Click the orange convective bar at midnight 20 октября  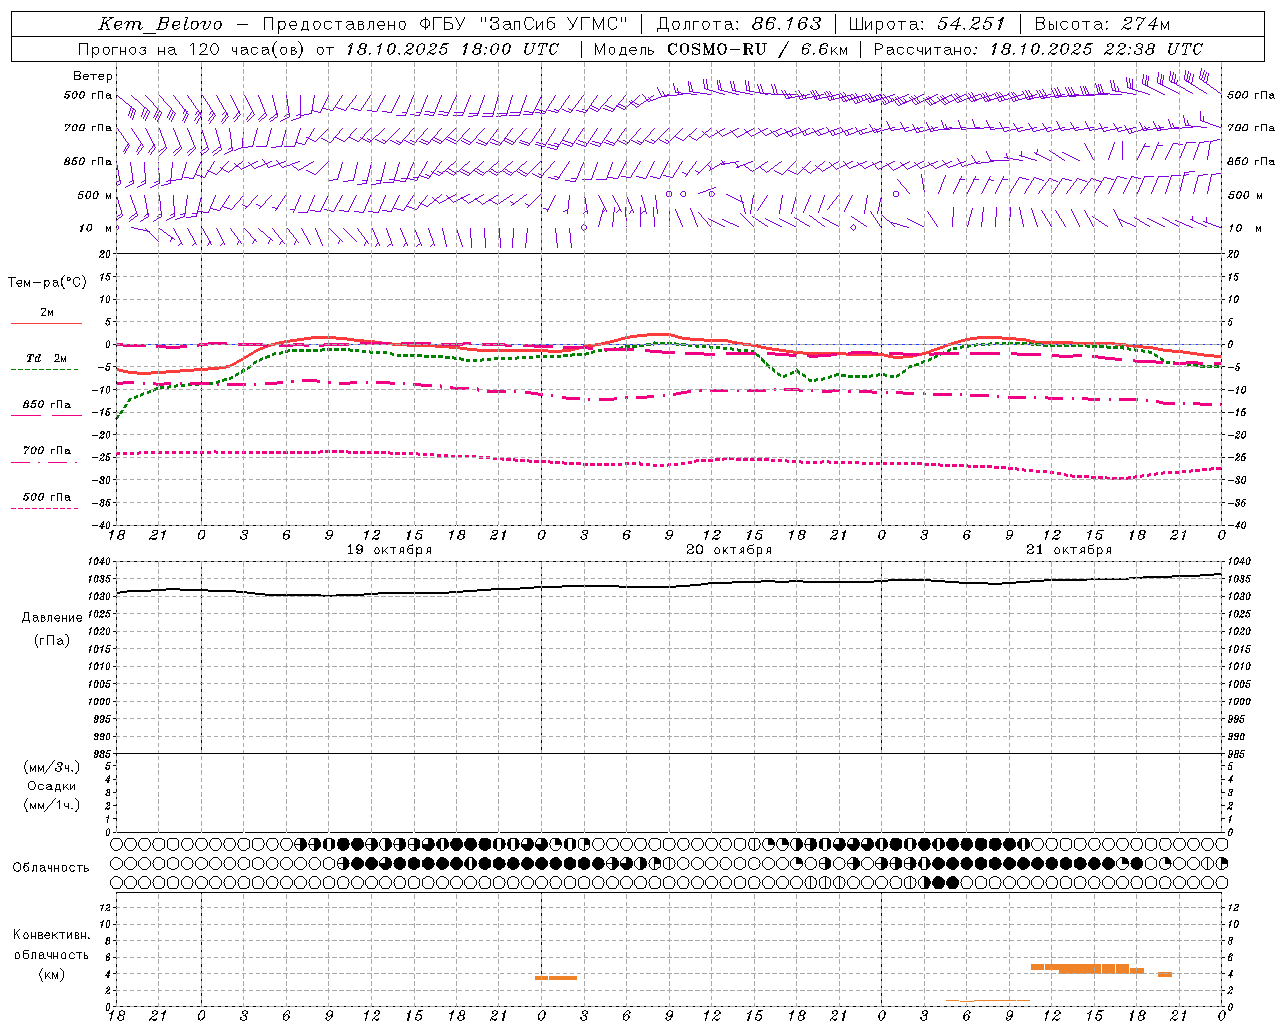pos(556,978)
